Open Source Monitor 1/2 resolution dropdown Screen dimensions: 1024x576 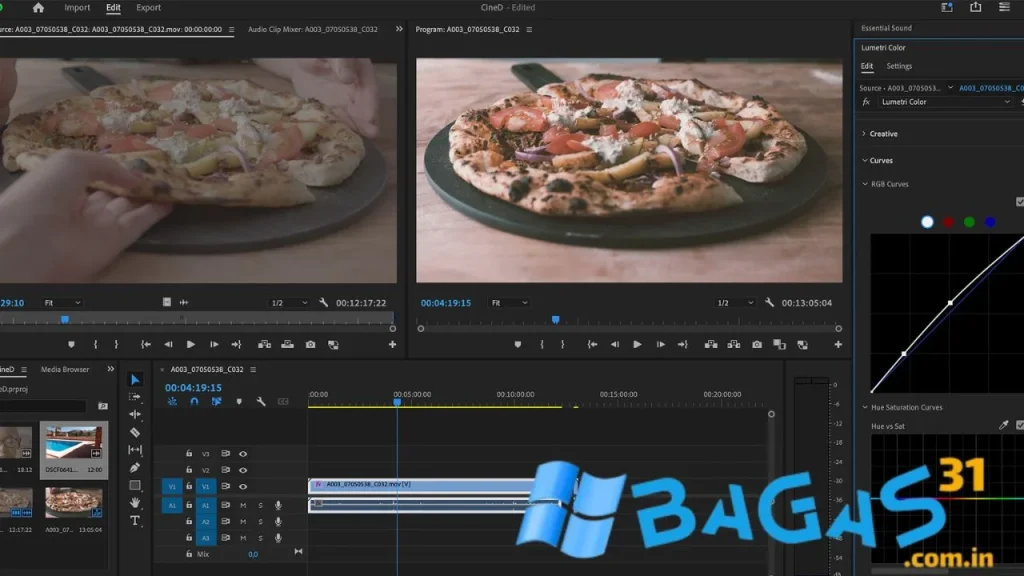click(289, 302)
